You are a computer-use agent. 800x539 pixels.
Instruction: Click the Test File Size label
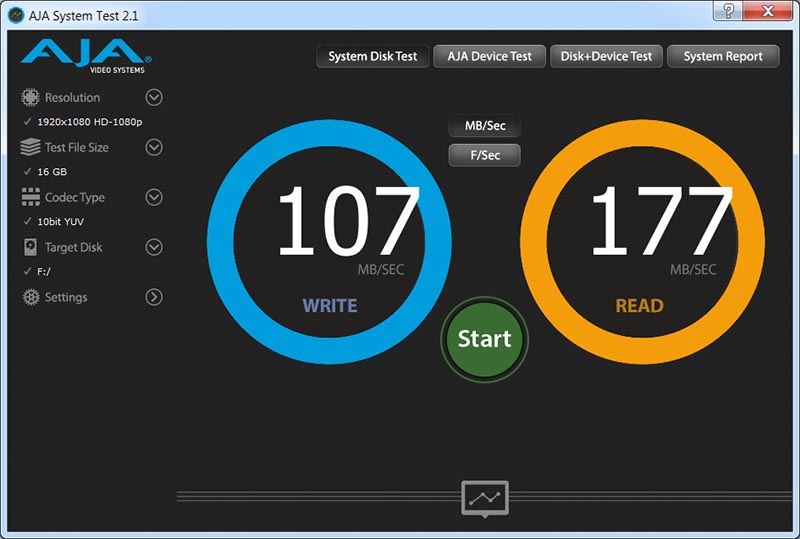77,148
